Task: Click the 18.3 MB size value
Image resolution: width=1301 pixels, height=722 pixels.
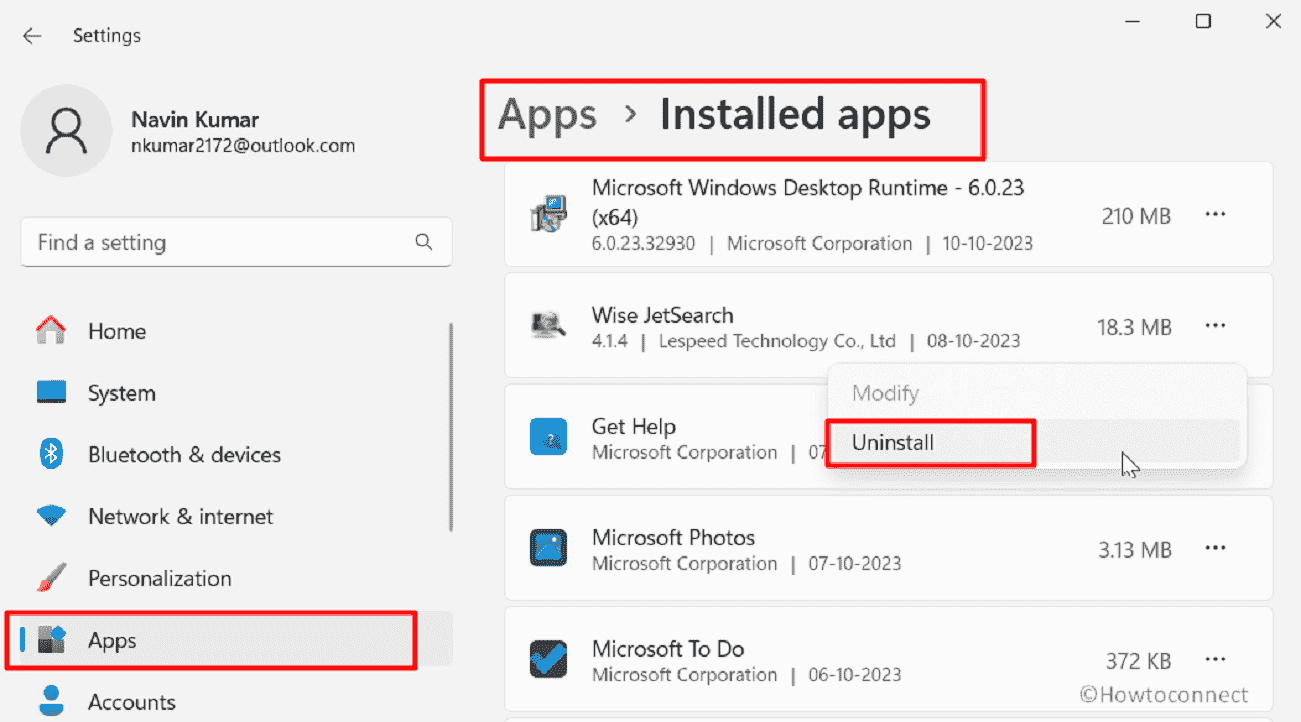Action: [1133, 327]
